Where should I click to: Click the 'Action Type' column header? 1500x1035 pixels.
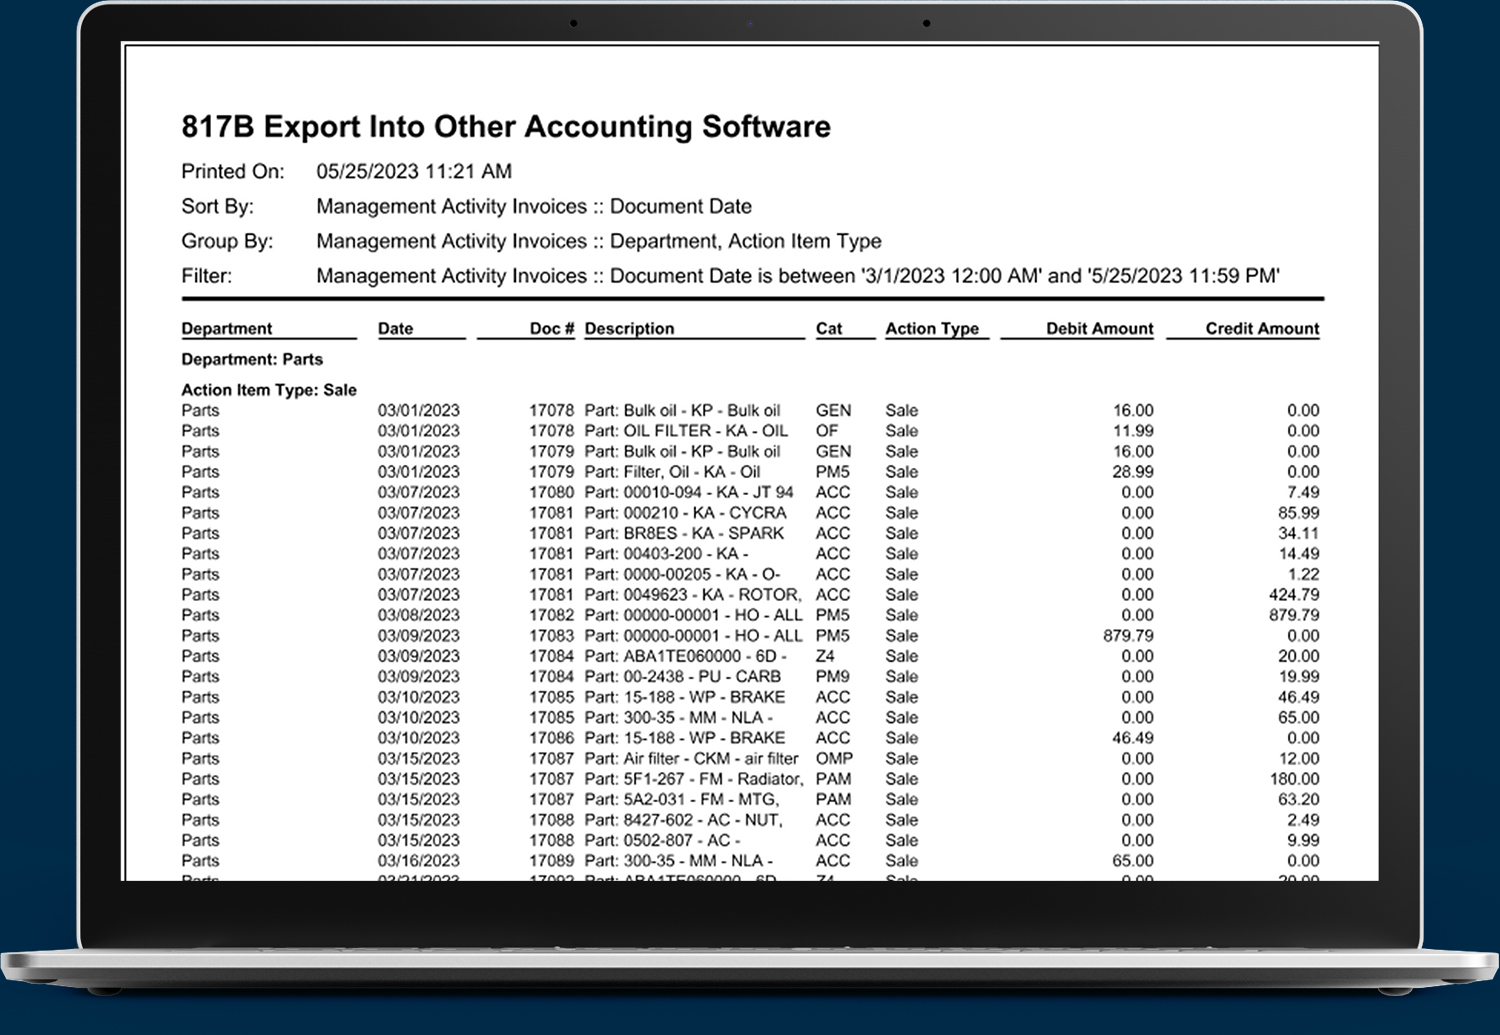[932, 328]
